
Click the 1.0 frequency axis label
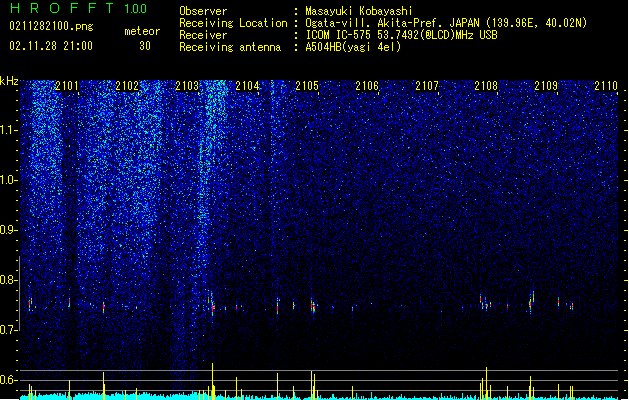(x=9, y=180)
